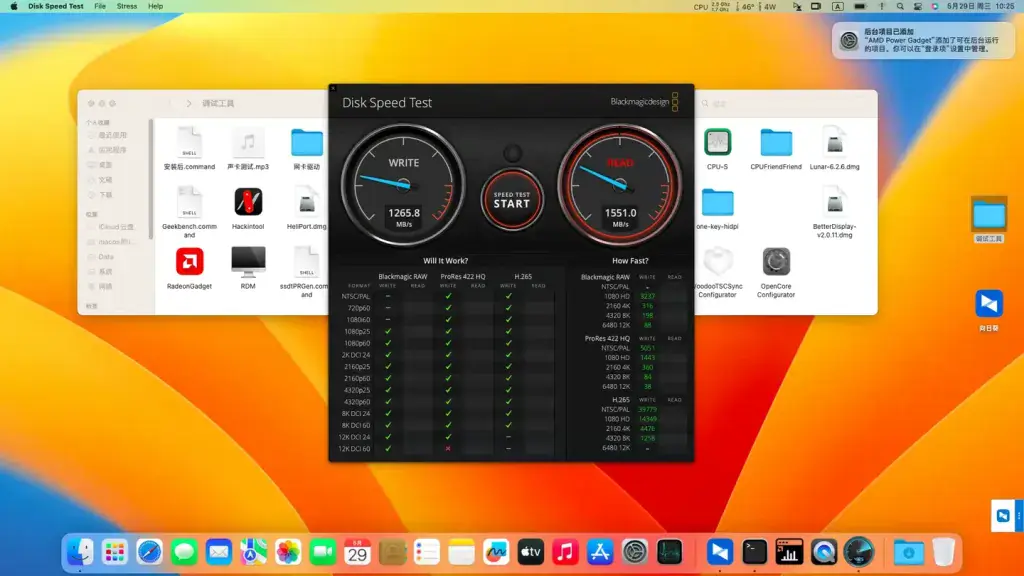Open Reminders from the Dock
The image size is (1024, 576).
[x=427, y=552]
